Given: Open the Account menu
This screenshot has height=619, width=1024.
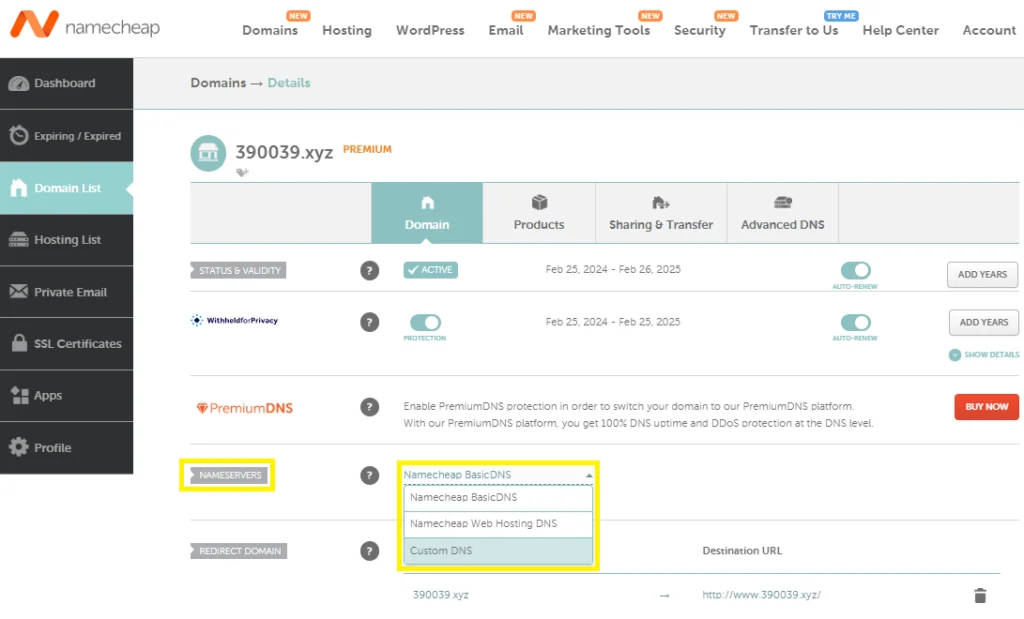Looking at the screenshot, I should pyautogui.click(x=989, y=30).
